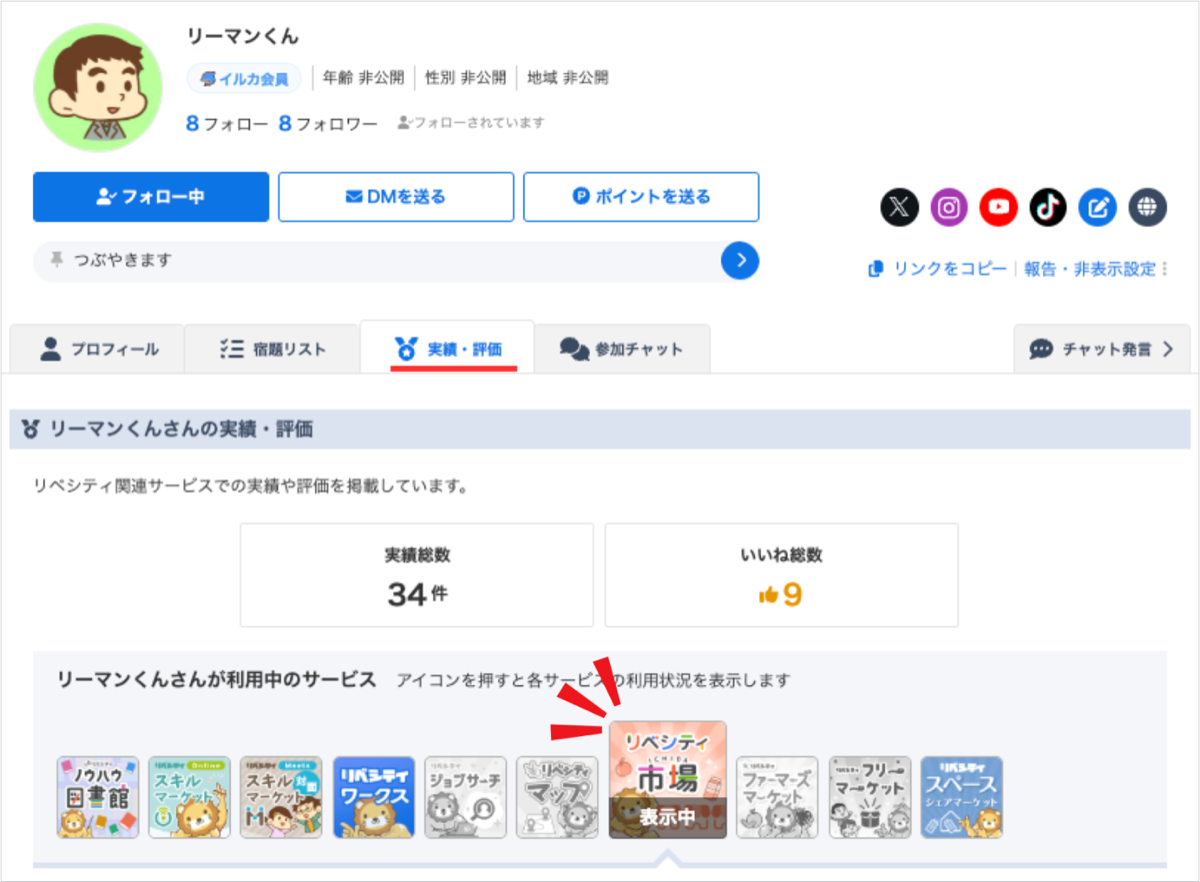The image size is (1200, 882).
Task: Click the 8 フォロー count link
Action: click(227, 124)
